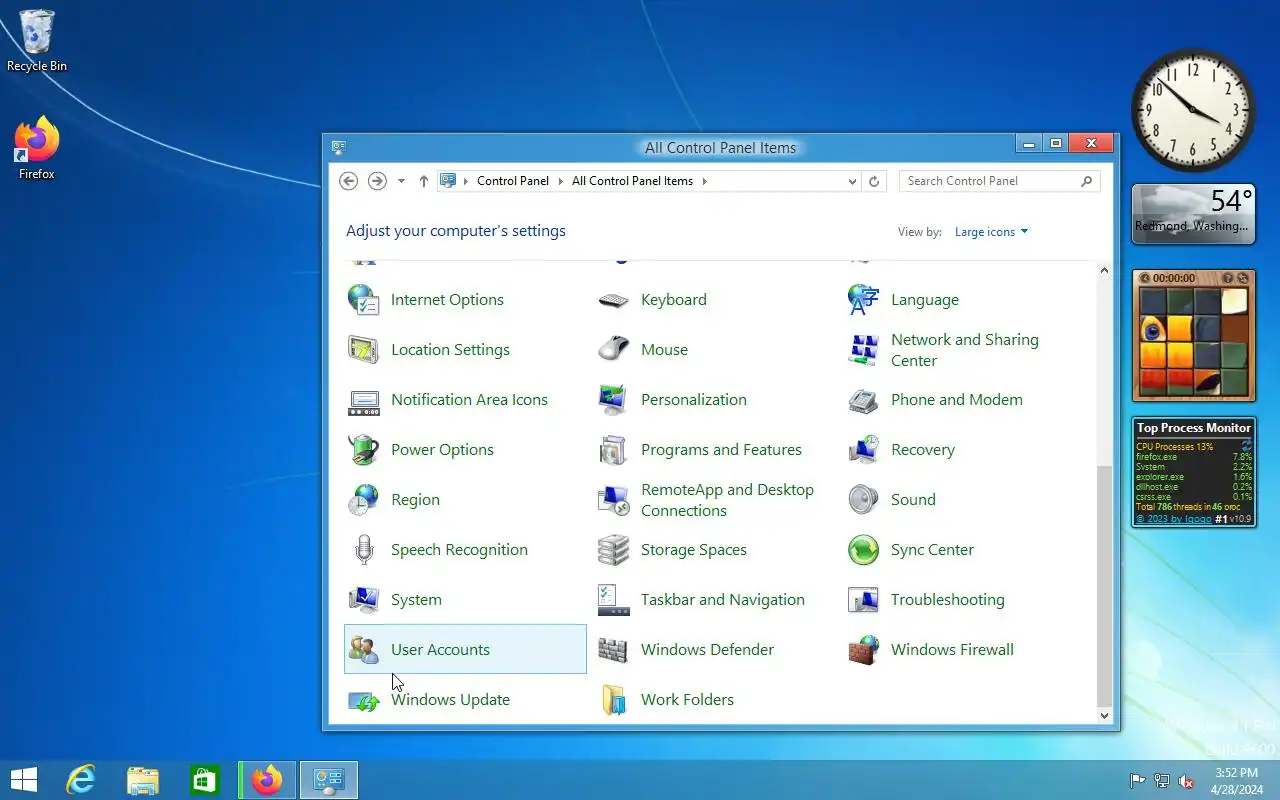1280x800 pixels.
Task: Open the Language icon
Action: tap(863, 300)
